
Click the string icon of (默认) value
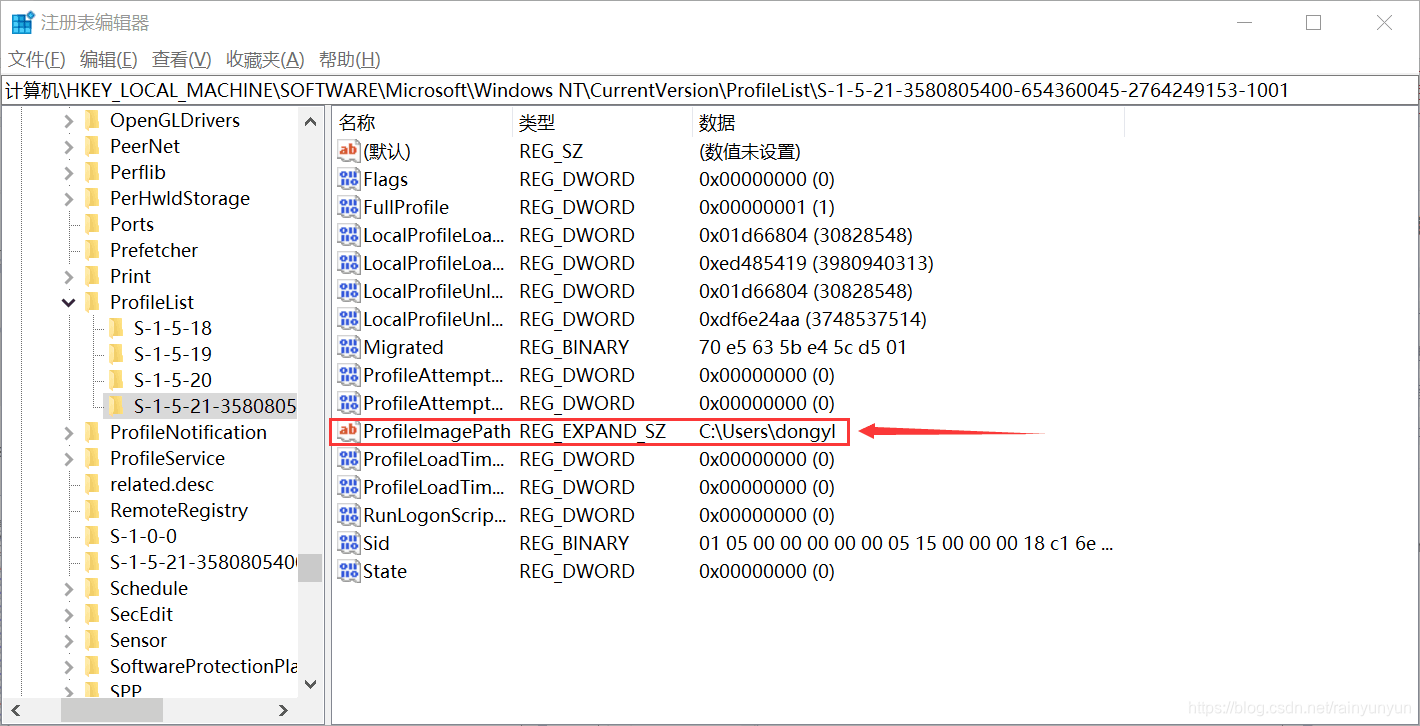348,151
